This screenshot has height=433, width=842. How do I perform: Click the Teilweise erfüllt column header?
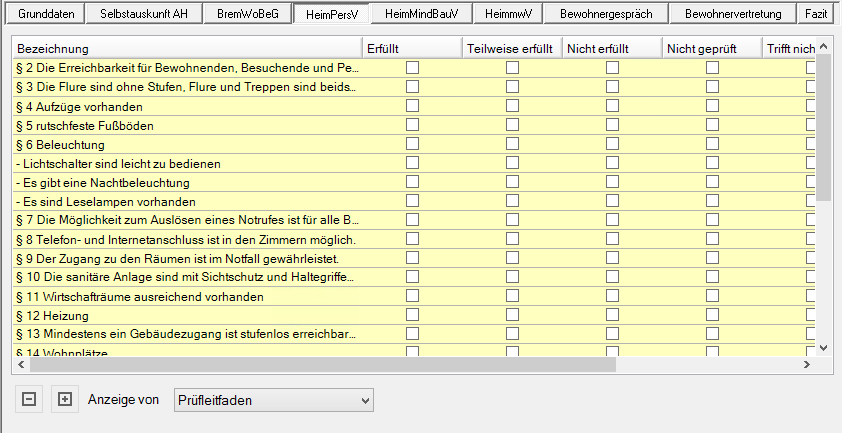pos(510,49)
